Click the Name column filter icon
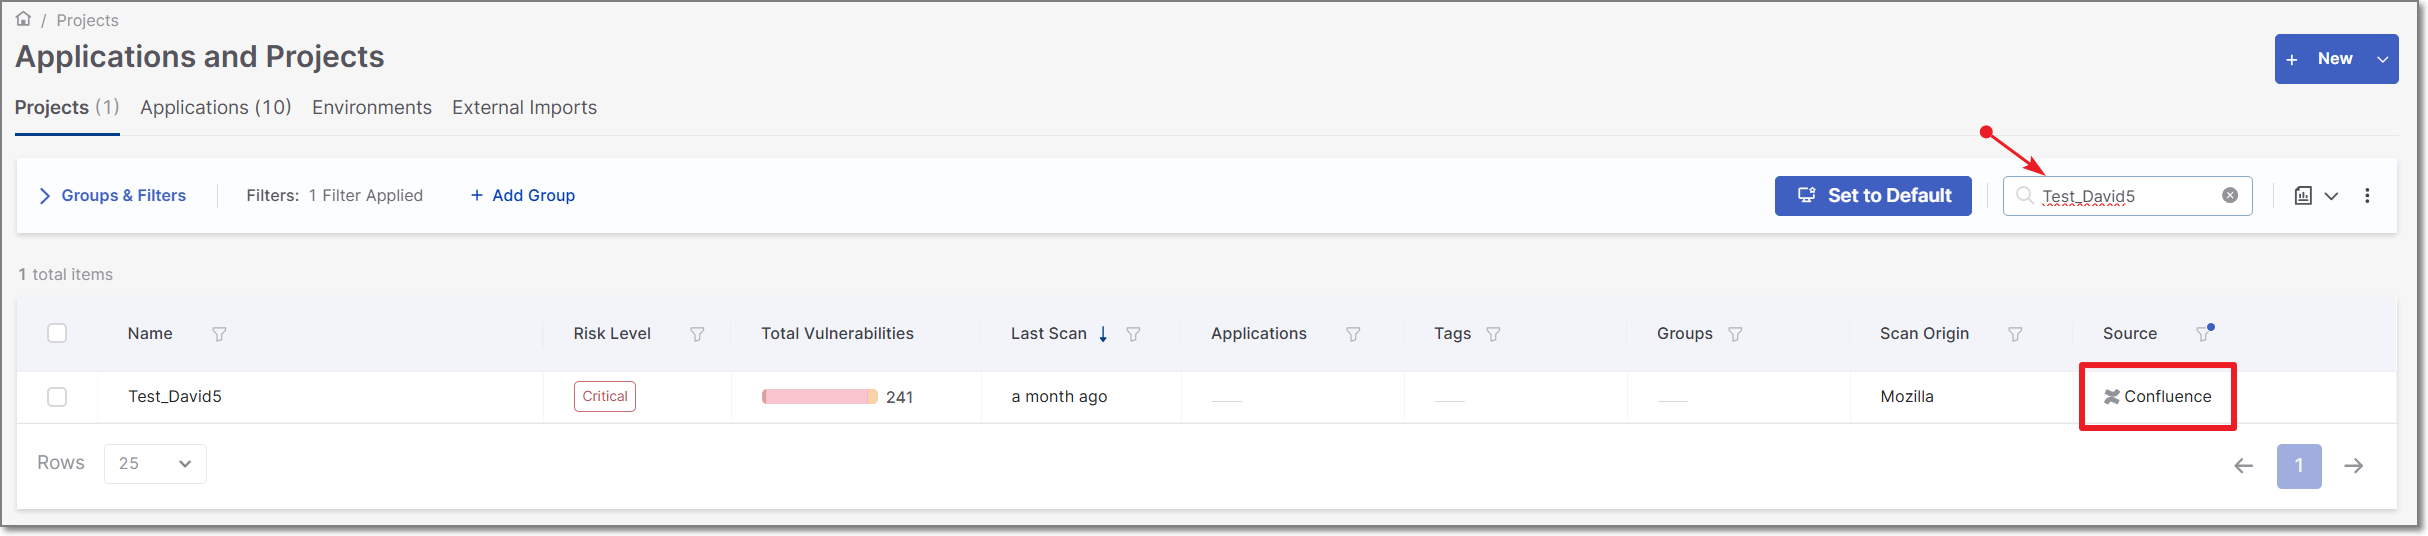Screen dimensions: 2428x536 click(x=219, y=334)
